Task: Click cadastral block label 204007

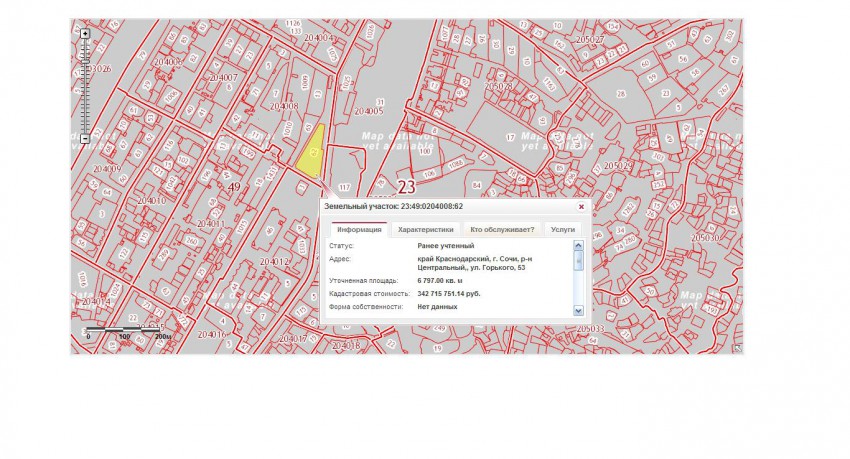Action: (x=223, y=77)
